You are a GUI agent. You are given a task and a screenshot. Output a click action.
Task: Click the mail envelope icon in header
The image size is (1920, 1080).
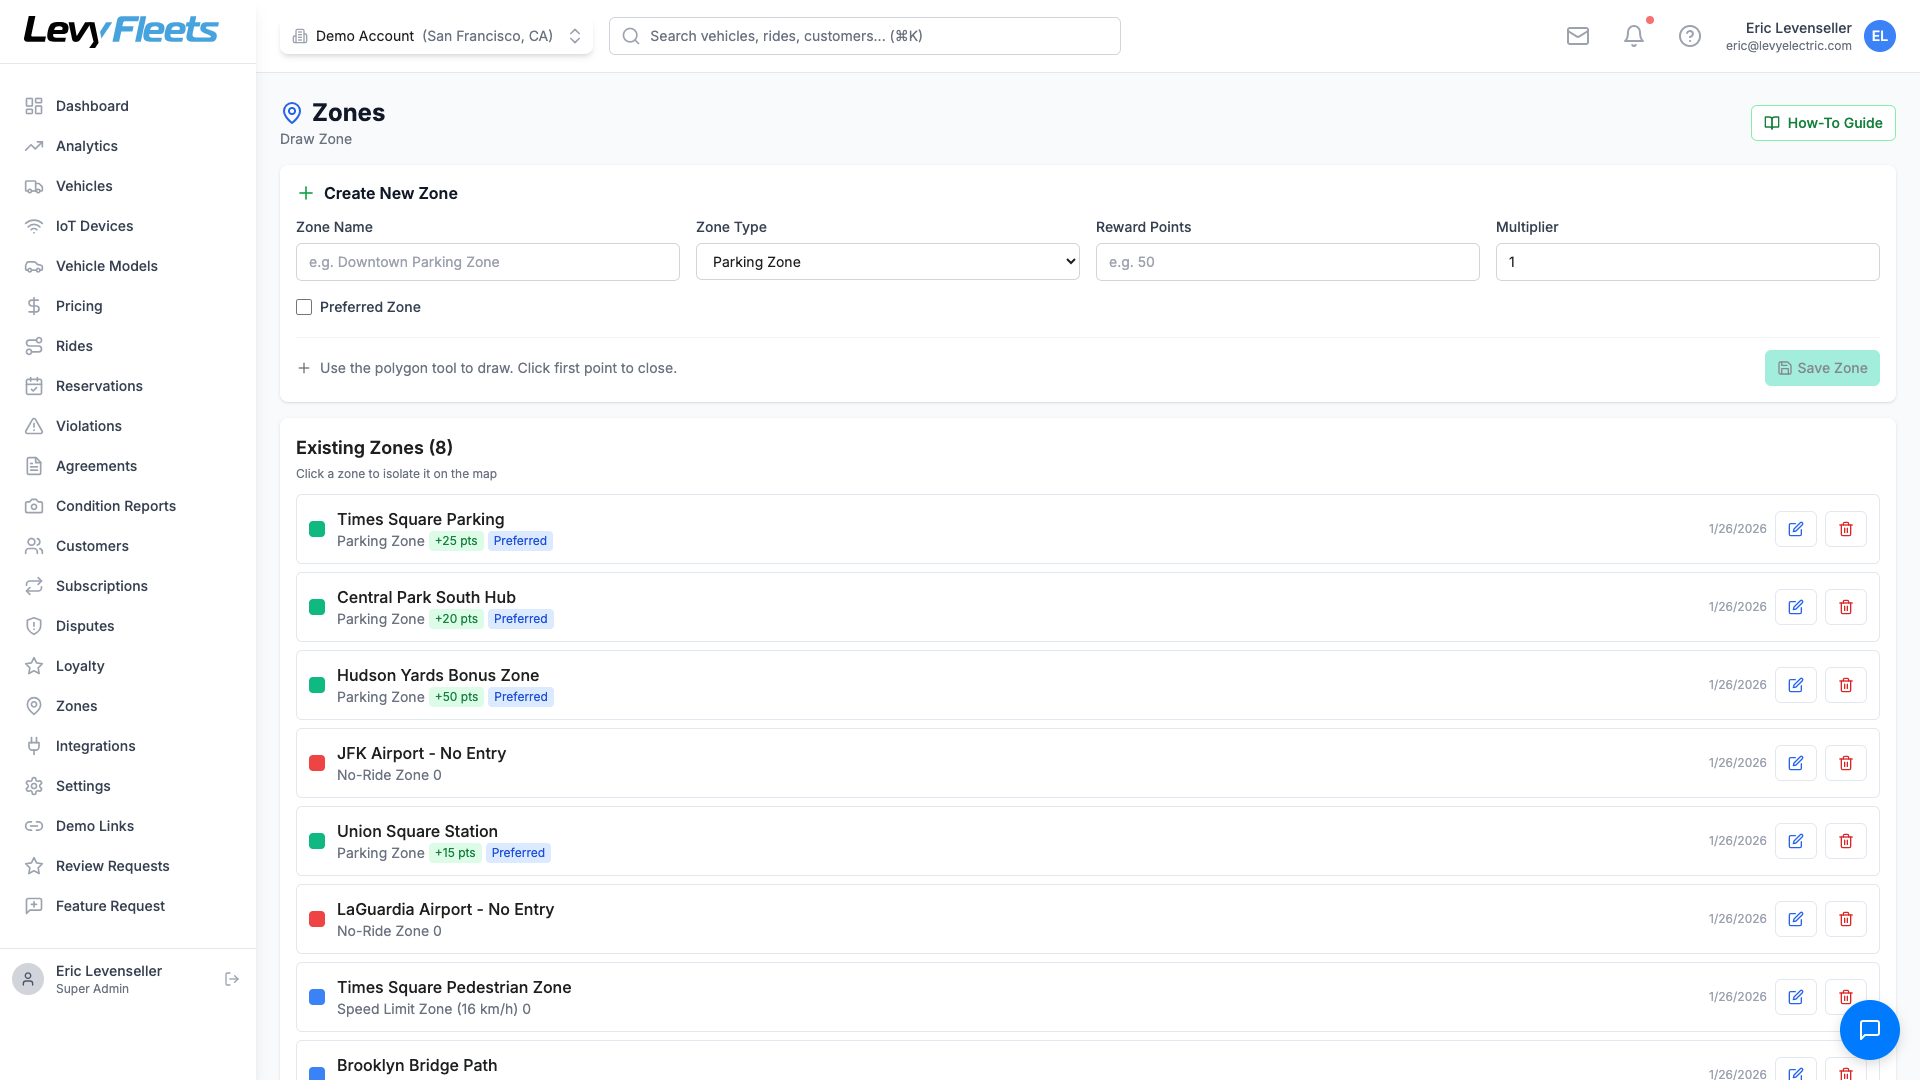pos(1578,36)
